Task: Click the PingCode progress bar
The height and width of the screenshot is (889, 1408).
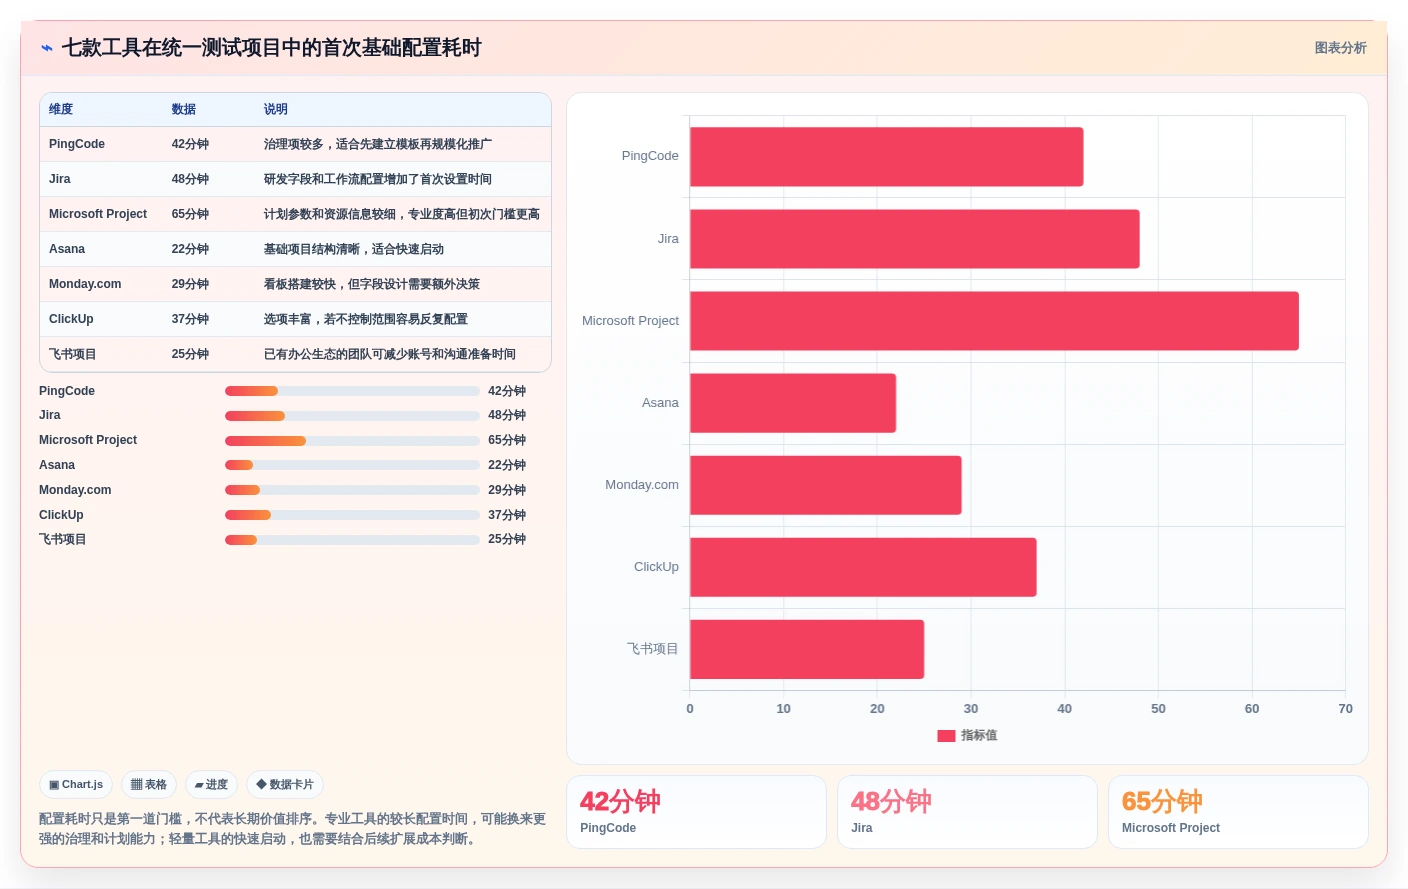Action: pos(352,391)
